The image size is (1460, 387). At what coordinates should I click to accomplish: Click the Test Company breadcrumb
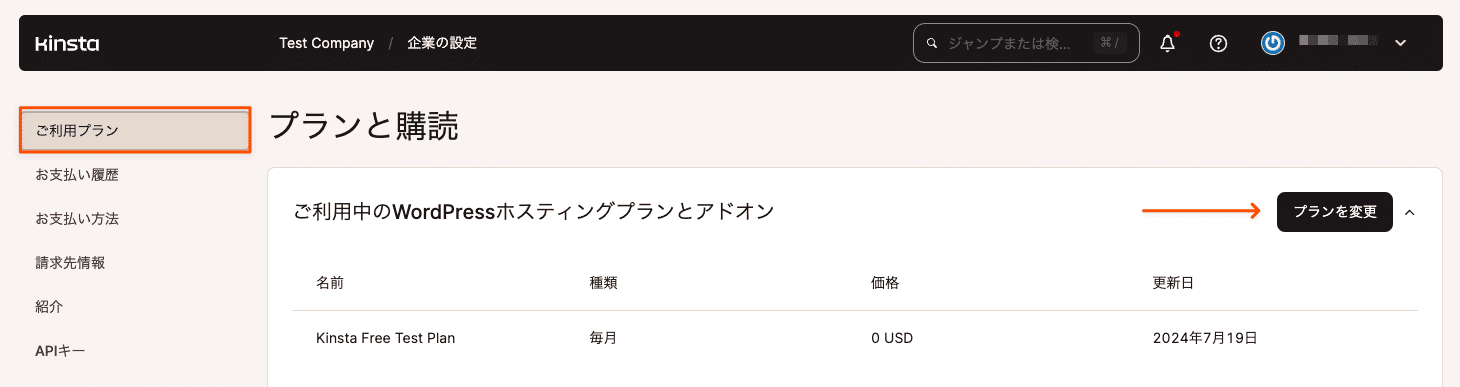327,43
